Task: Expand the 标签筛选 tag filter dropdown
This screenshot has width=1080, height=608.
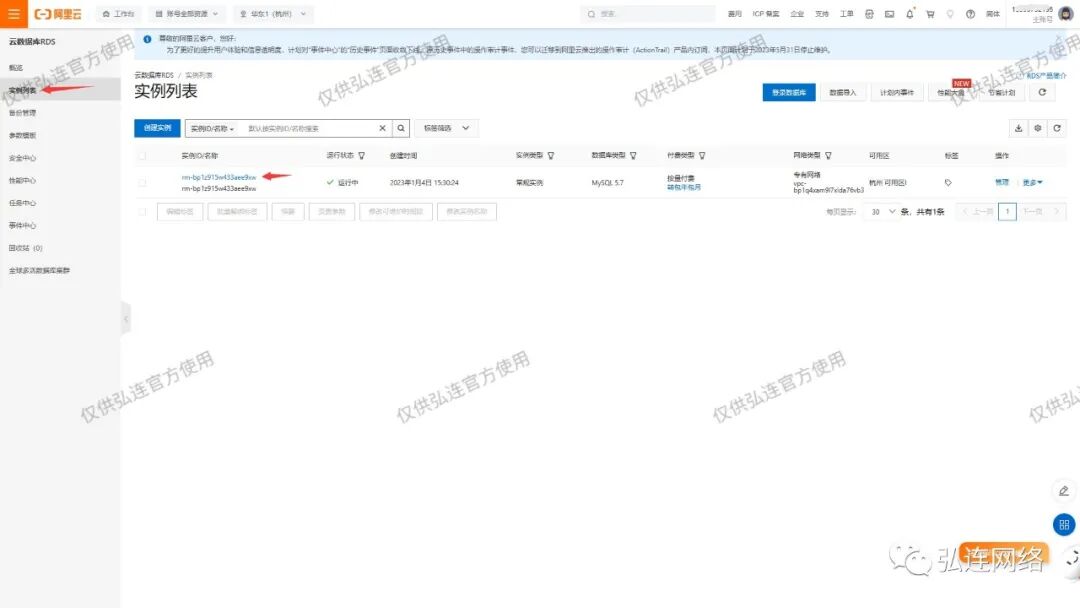Action: pyautogui.click(x=446, y=128)
